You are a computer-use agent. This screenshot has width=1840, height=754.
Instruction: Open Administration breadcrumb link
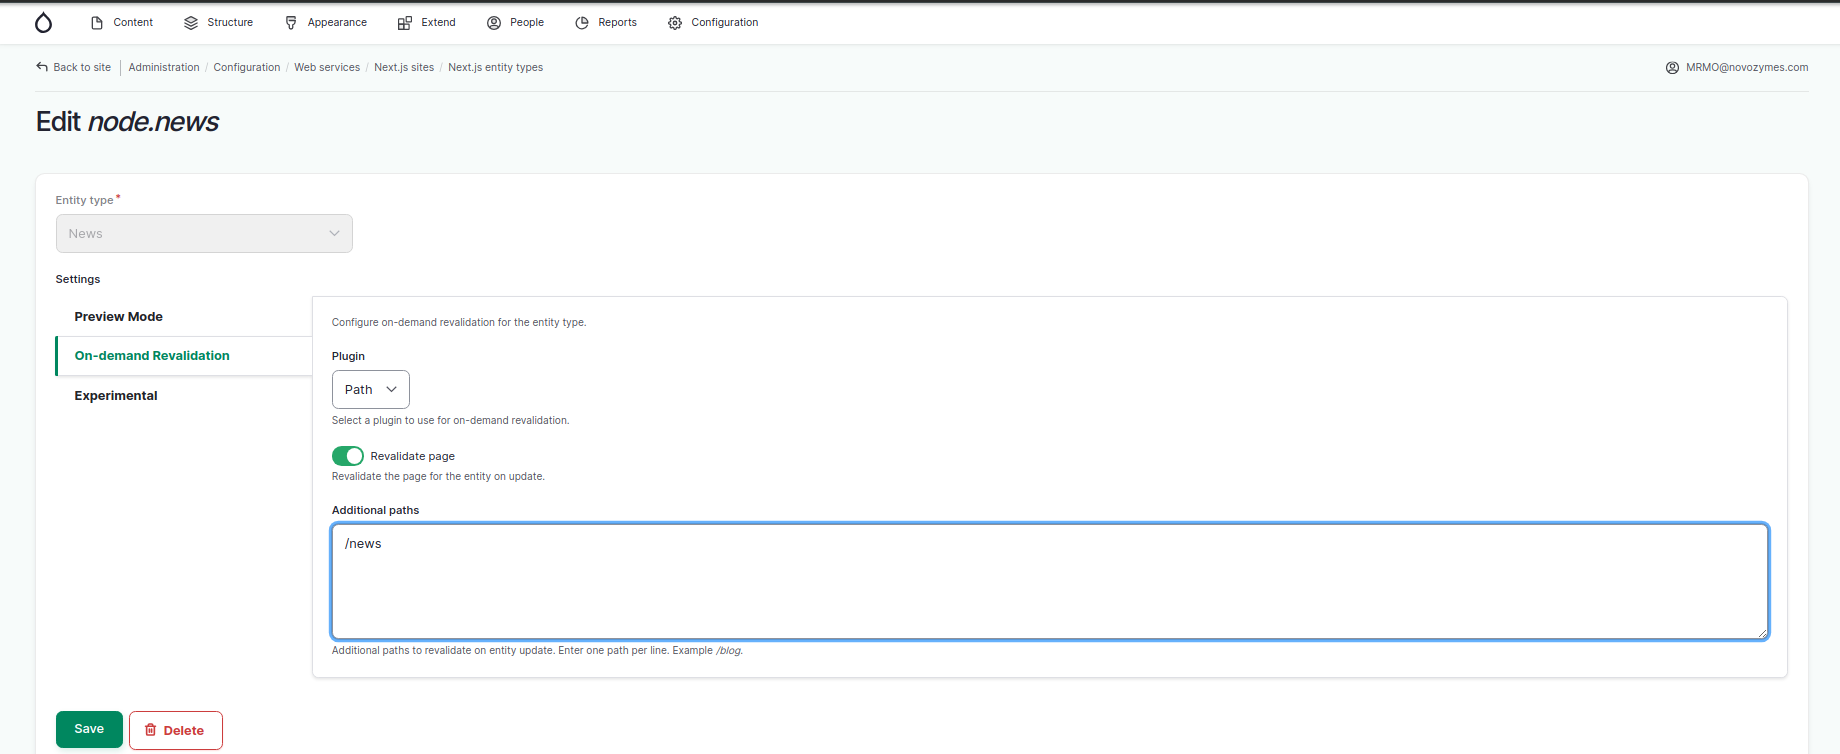(x=164, y=67)
